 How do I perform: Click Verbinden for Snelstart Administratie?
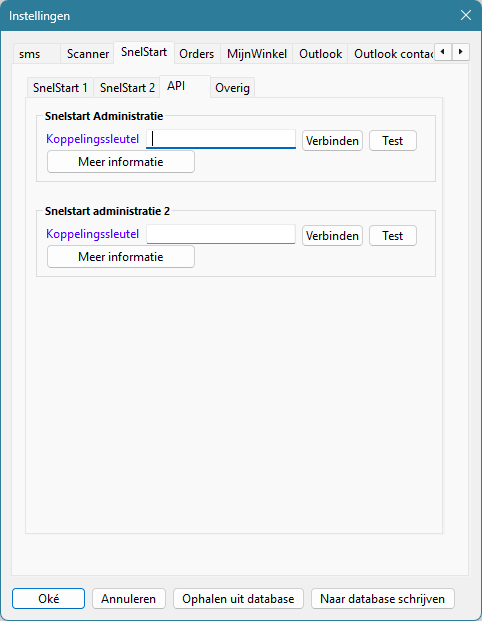[332, 141]
